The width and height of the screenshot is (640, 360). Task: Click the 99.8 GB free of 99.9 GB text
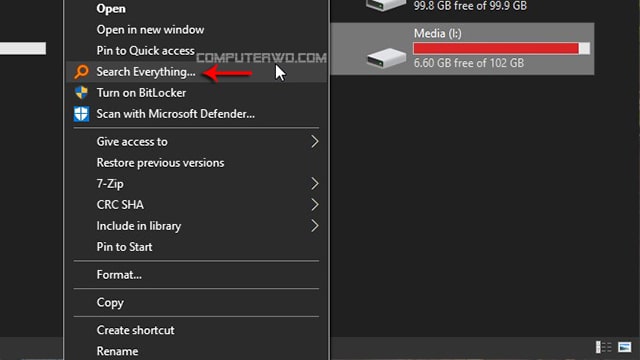470,6
